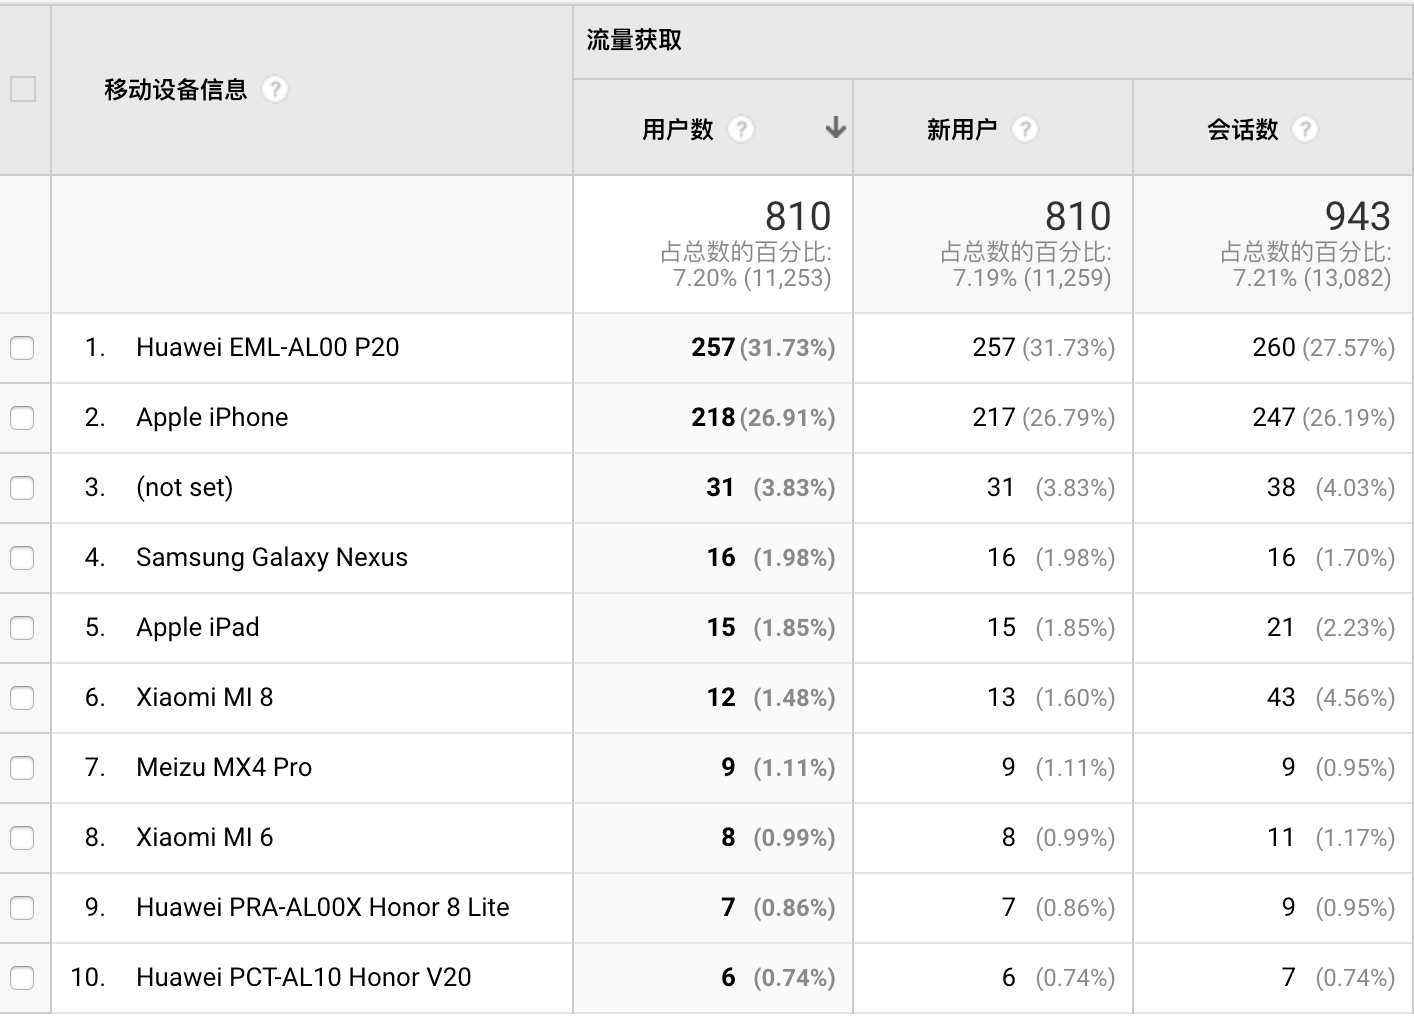Toggle the select-all checkbox in header

tap(23, 89)
